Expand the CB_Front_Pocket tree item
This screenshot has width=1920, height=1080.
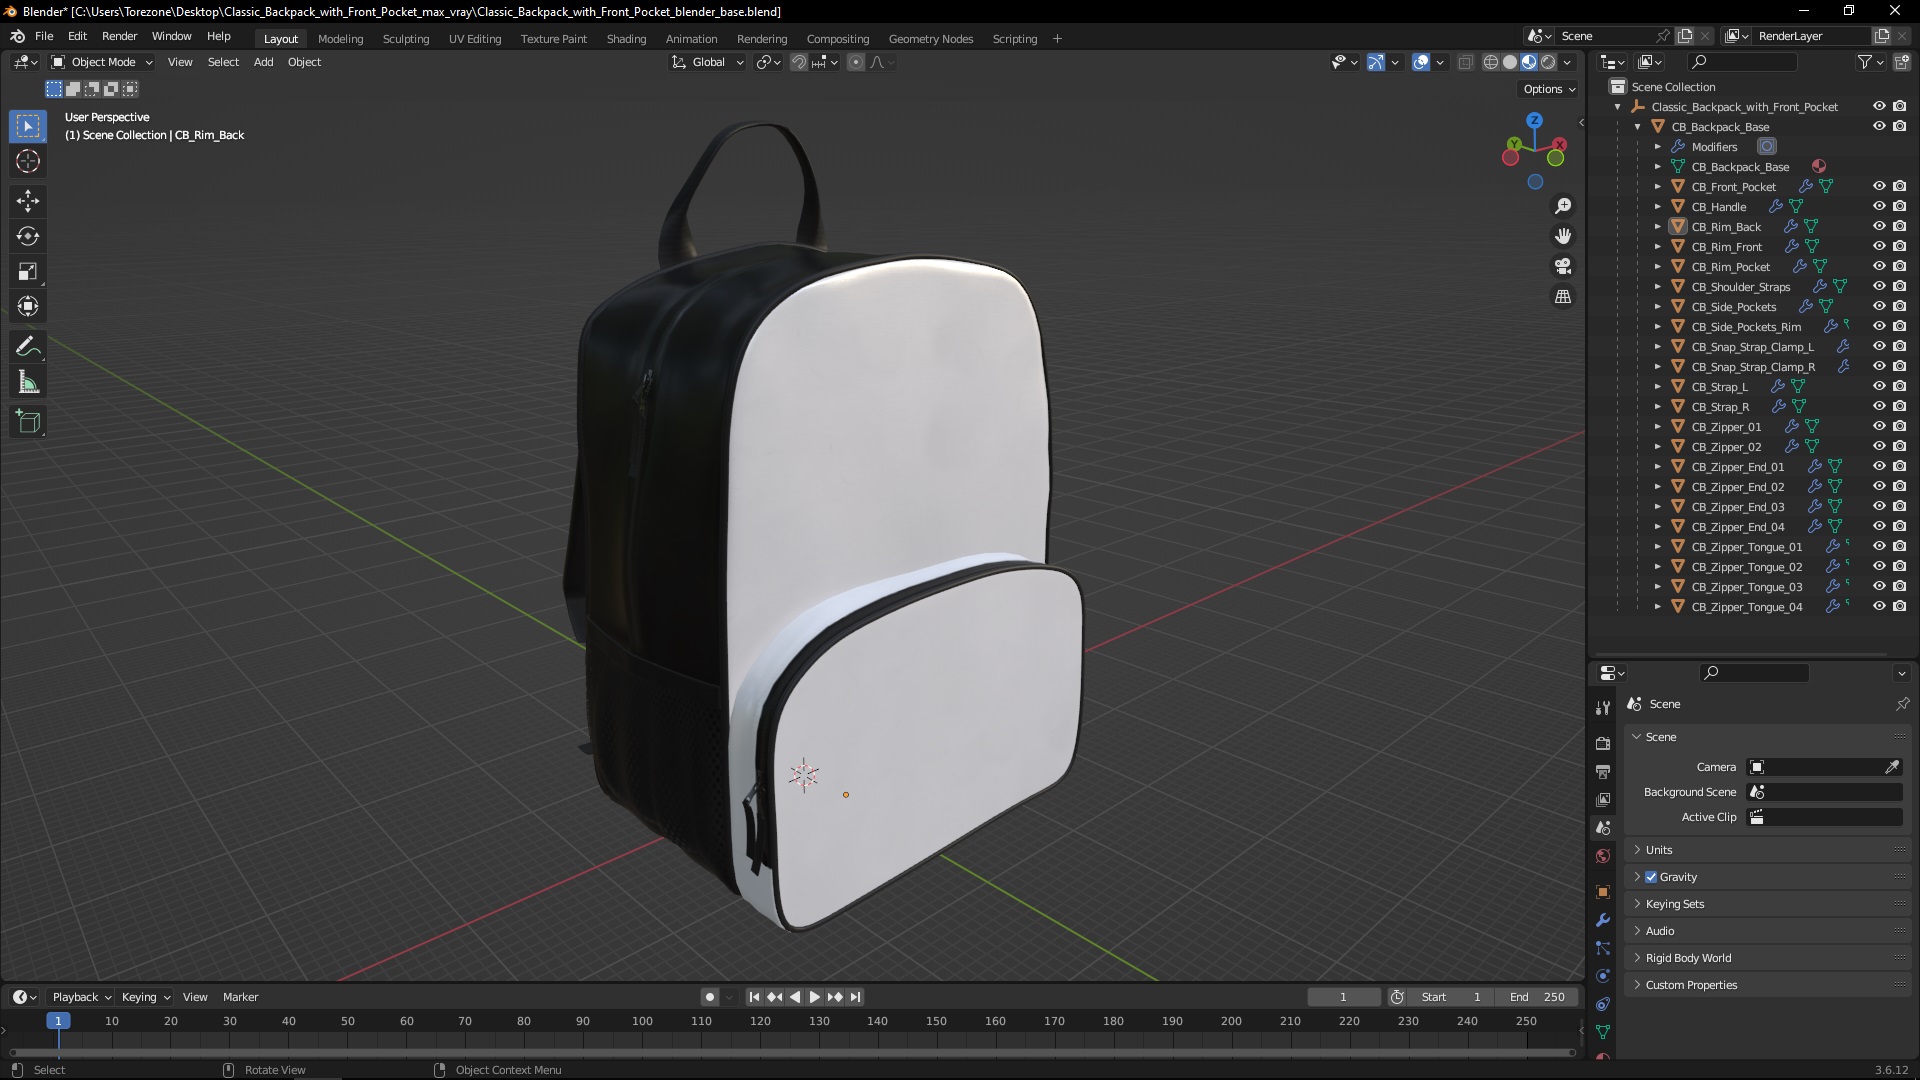tap(1657, 187)
